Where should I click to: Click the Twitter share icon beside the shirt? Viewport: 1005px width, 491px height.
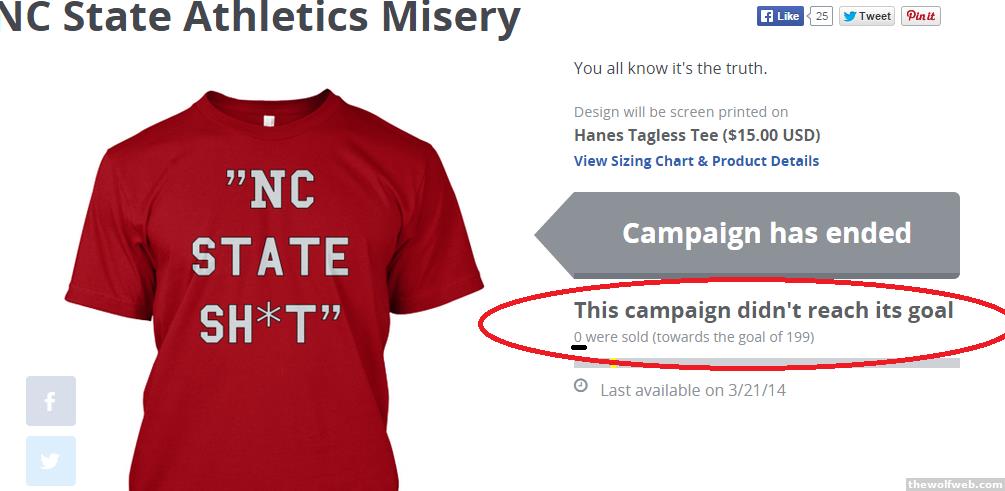[x=51, y=461]
